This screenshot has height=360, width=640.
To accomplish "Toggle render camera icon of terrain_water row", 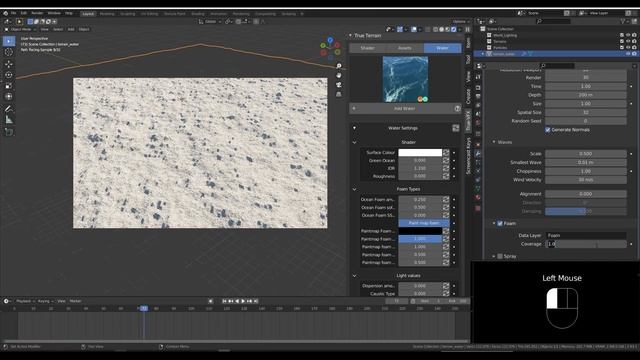I will (x=634, y=54).
